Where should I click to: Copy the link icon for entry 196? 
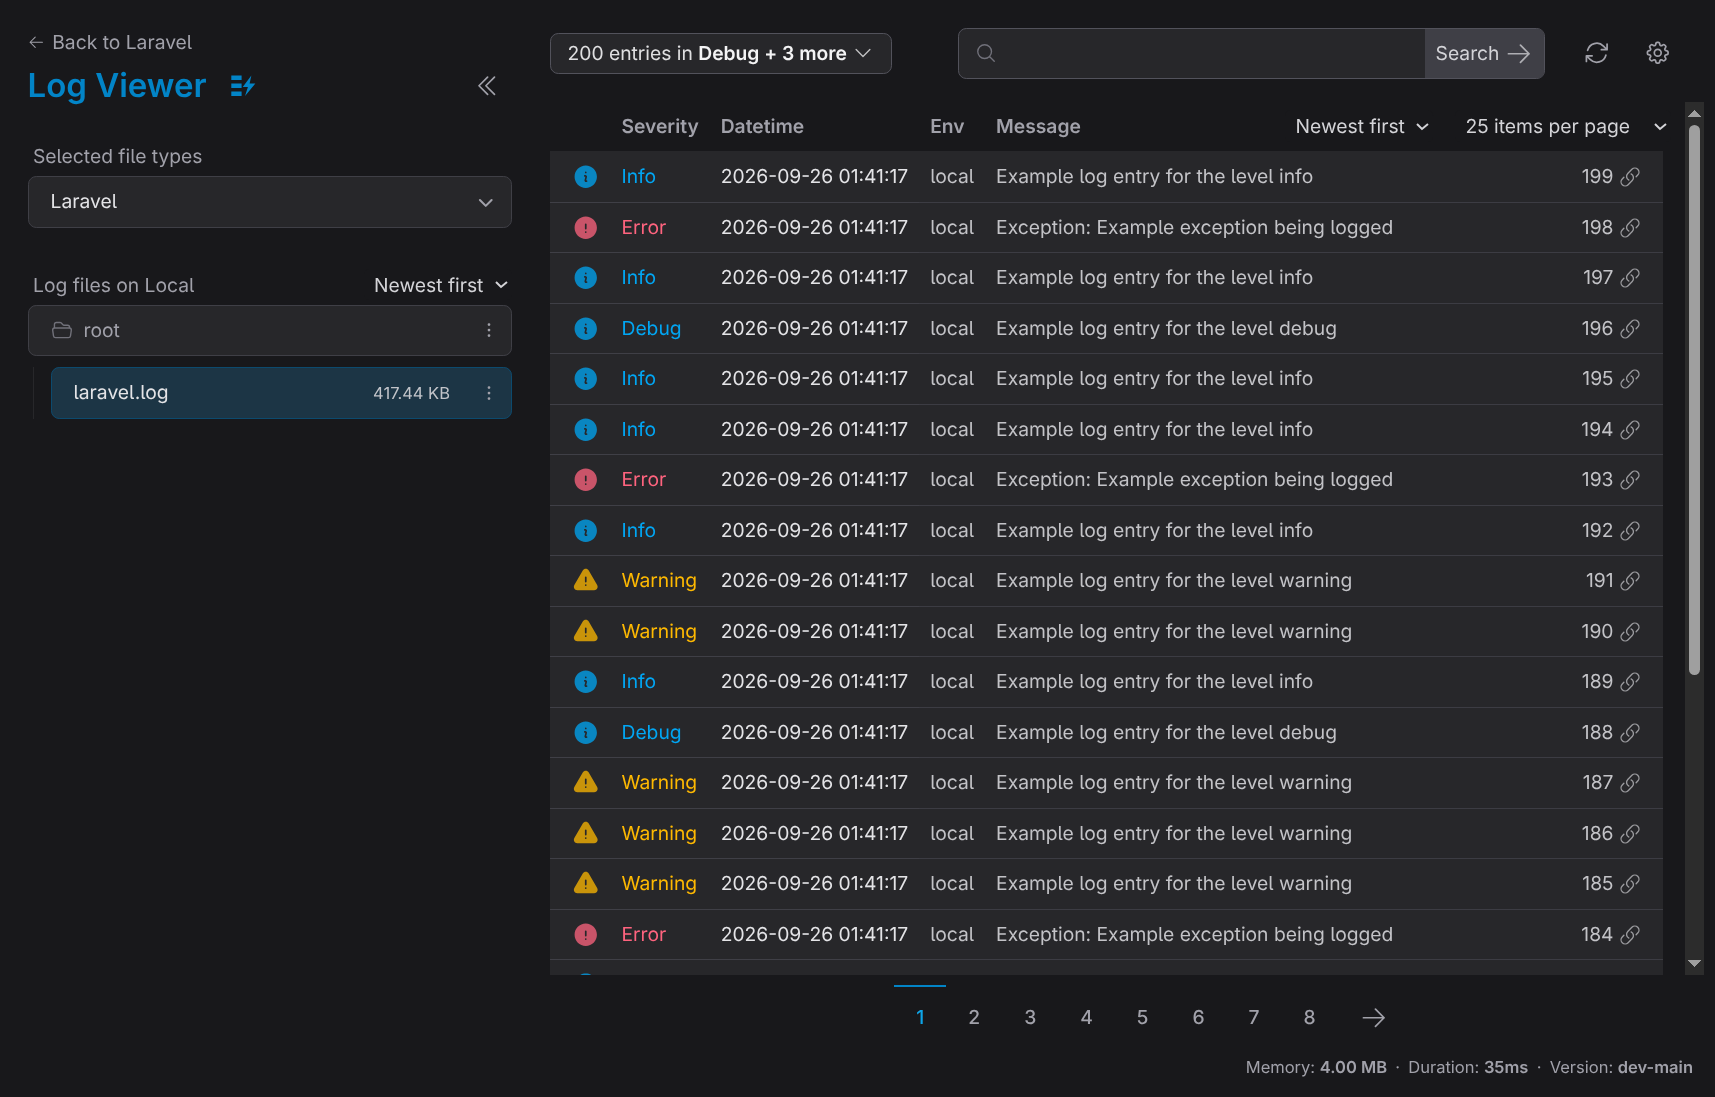point(1630,329)
